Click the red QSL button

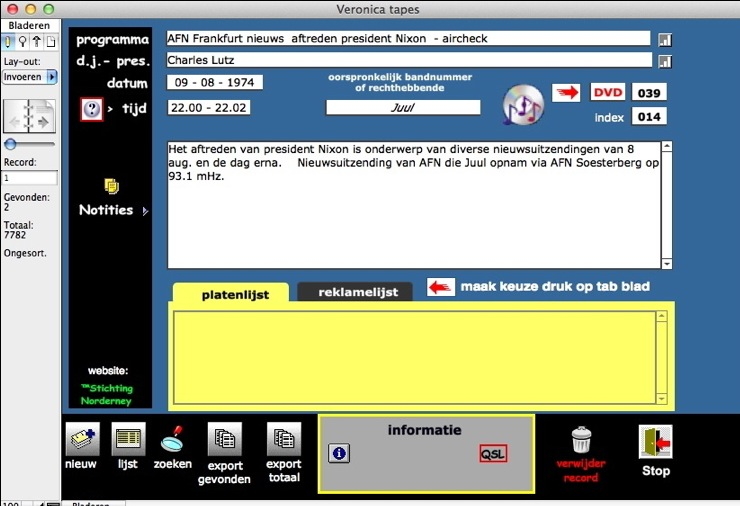(493, 453)
